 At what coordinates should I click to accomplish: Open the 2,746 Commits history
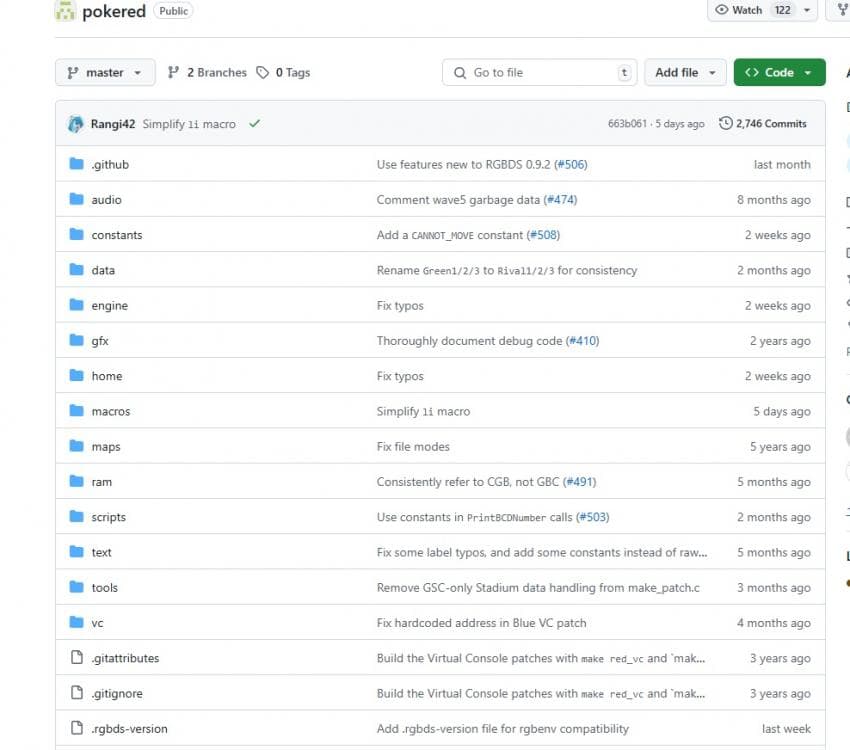tap(763, 124)
